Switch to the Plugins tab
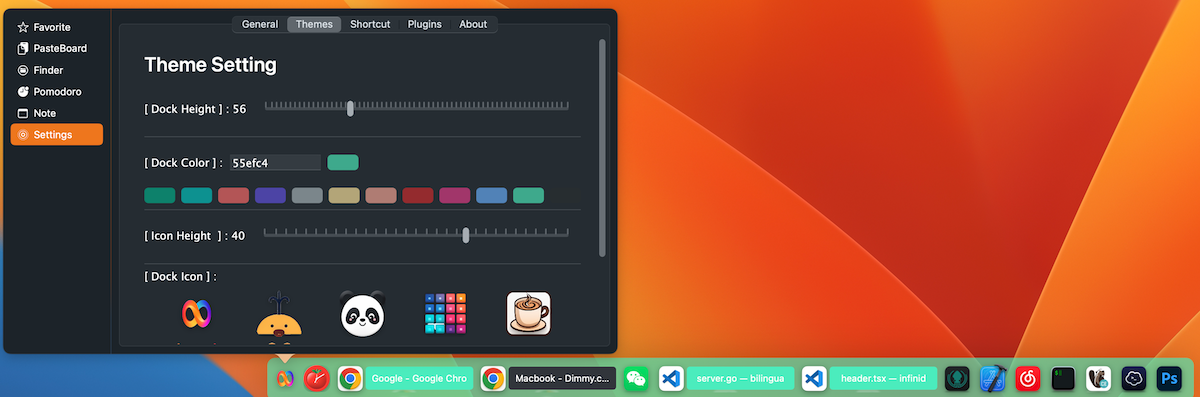 425,24
